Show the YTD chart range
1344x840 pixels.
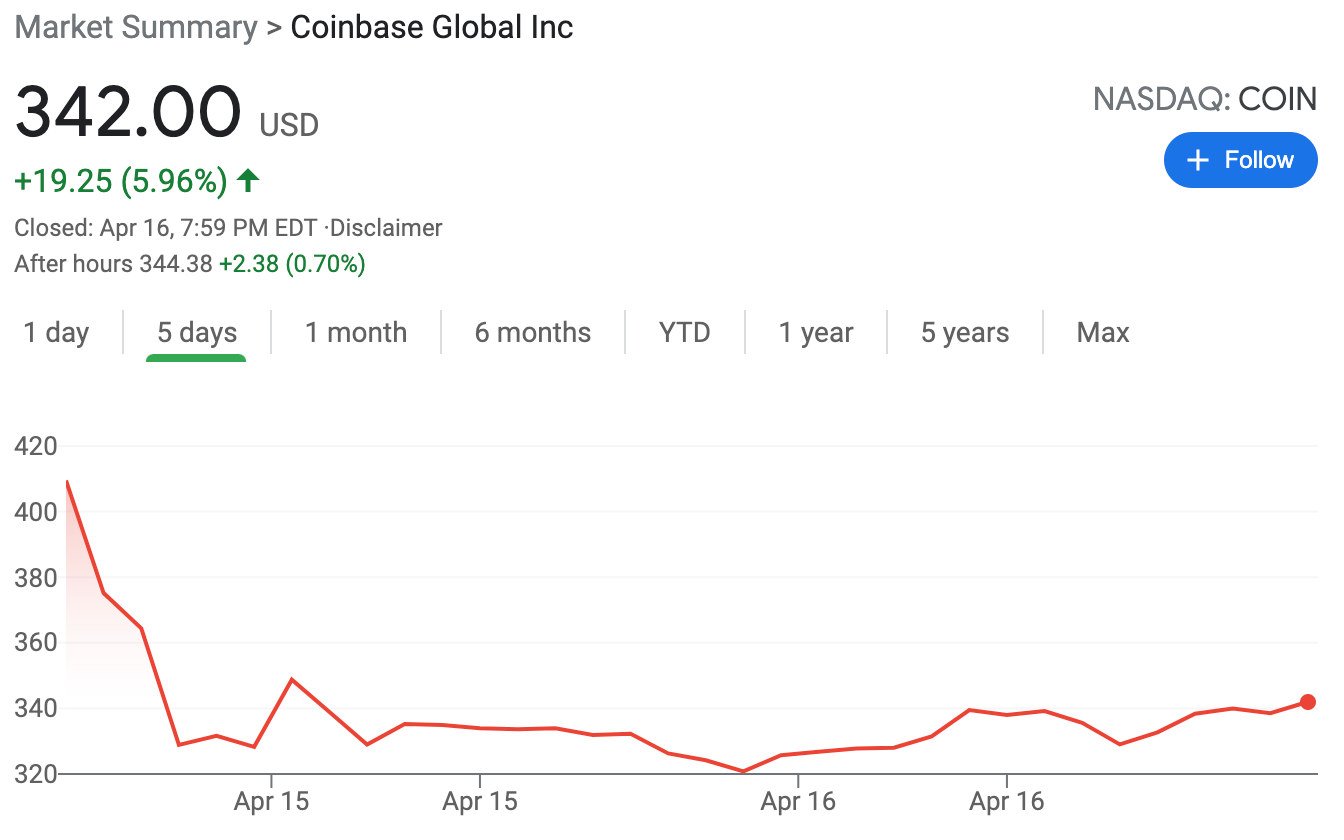pyautogui.click(x=685, y=332)
